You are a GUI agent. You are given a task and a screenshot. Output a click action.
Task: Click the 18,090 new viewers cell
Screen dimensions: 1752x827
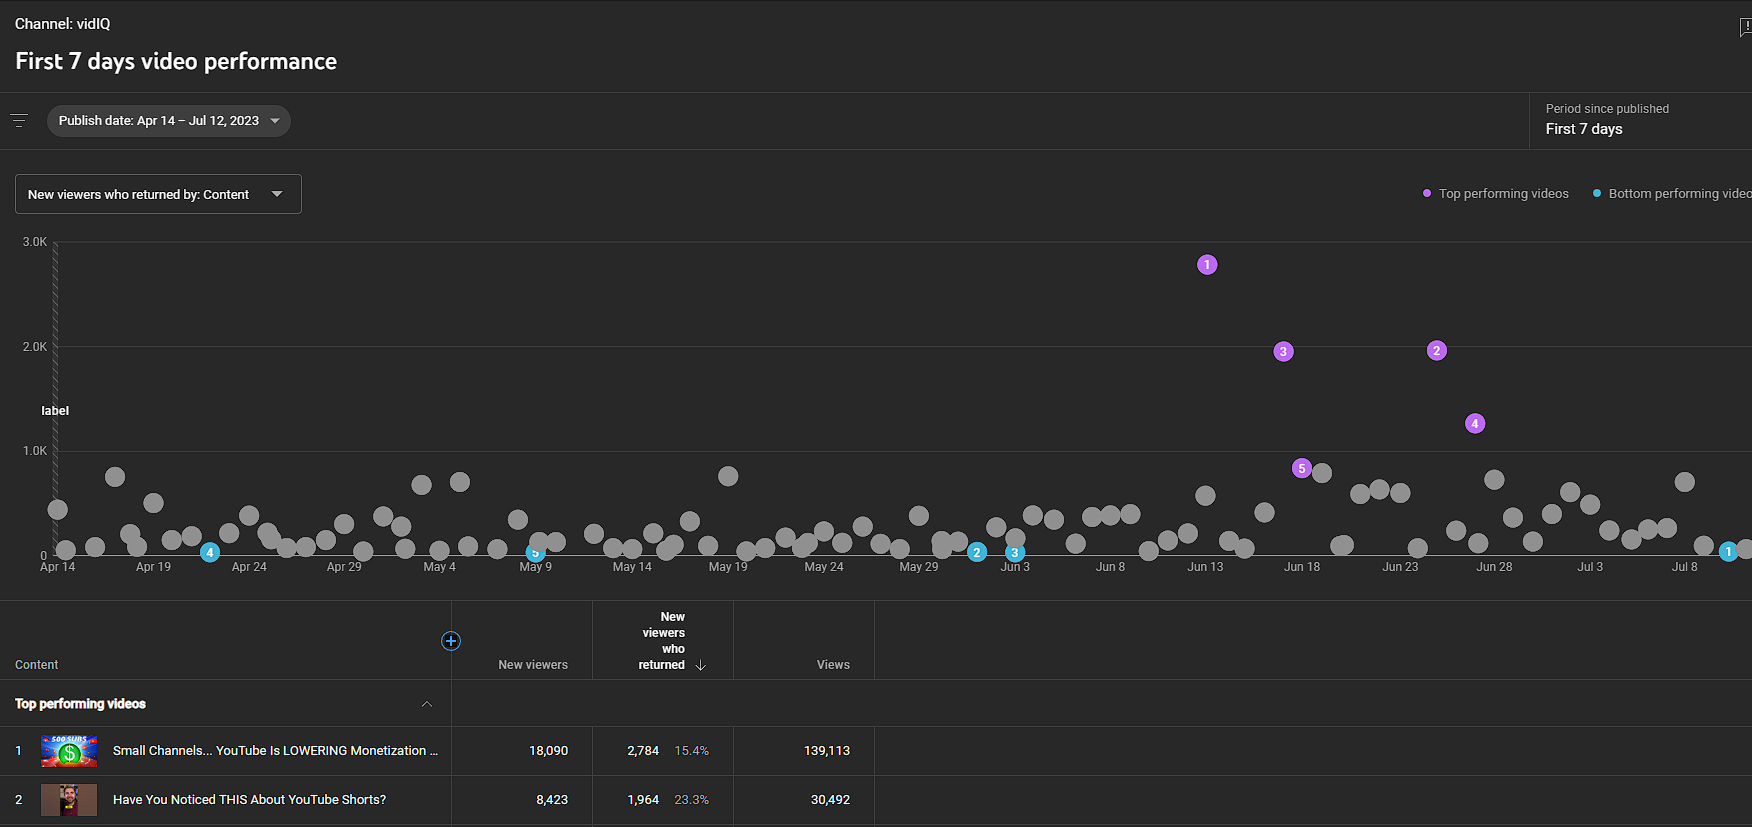coord(548,751)
